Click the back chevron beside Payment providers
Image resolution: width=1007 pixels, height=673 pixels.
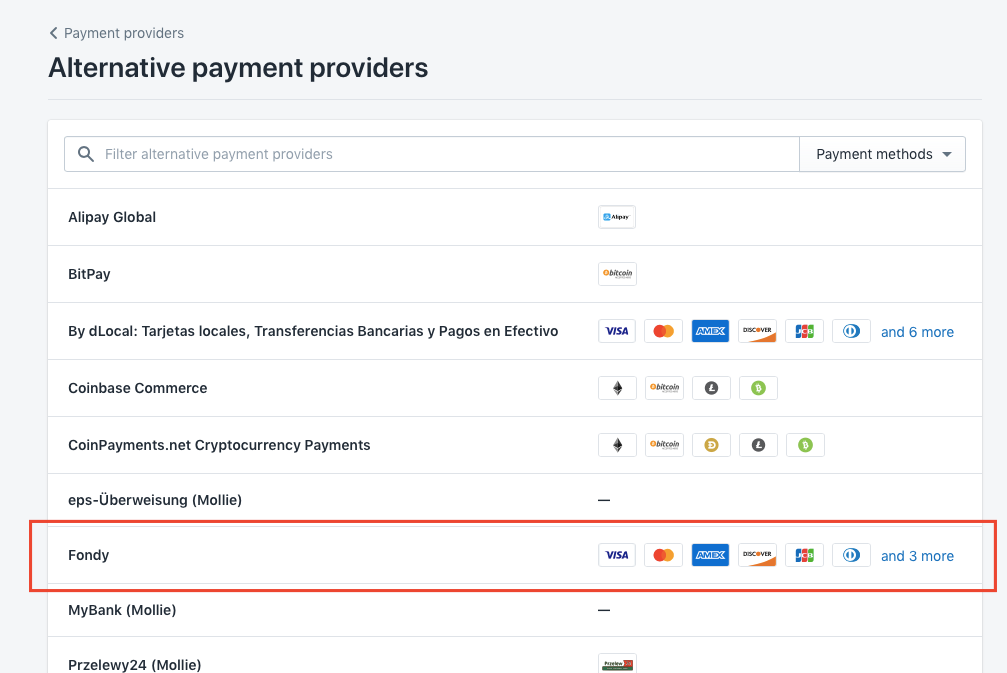click(x=53, y=33)
